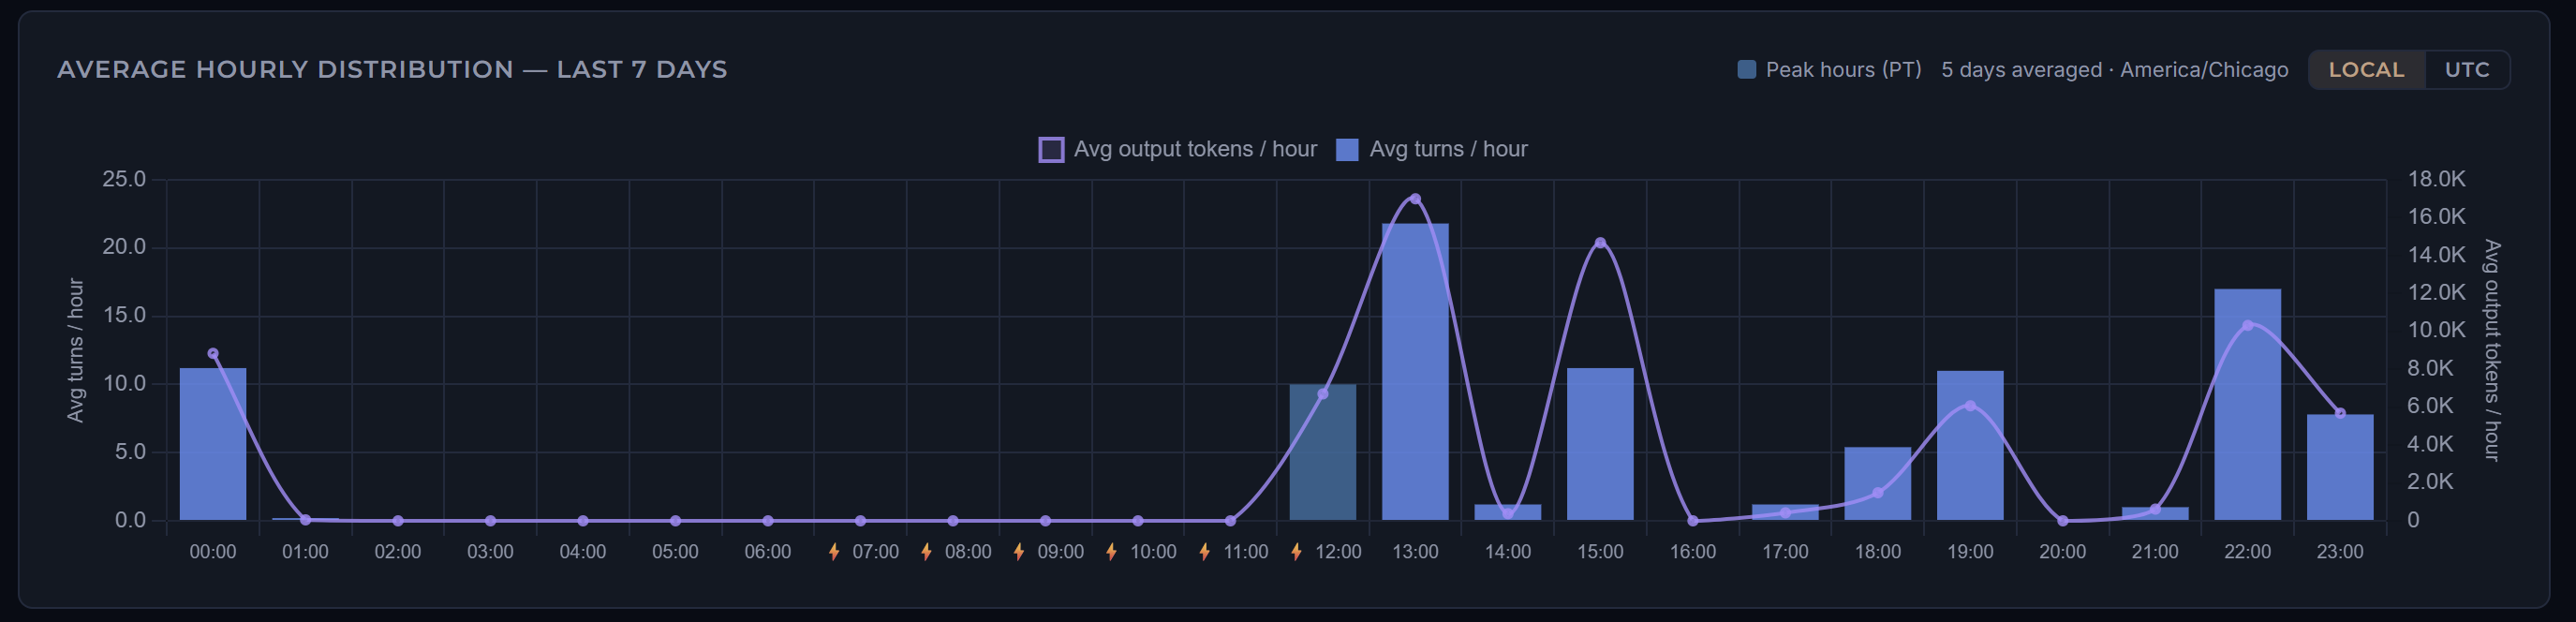2576x622 pixels.
Task: Click the lightning icon beside 10:00
Action: point(1111,552)
